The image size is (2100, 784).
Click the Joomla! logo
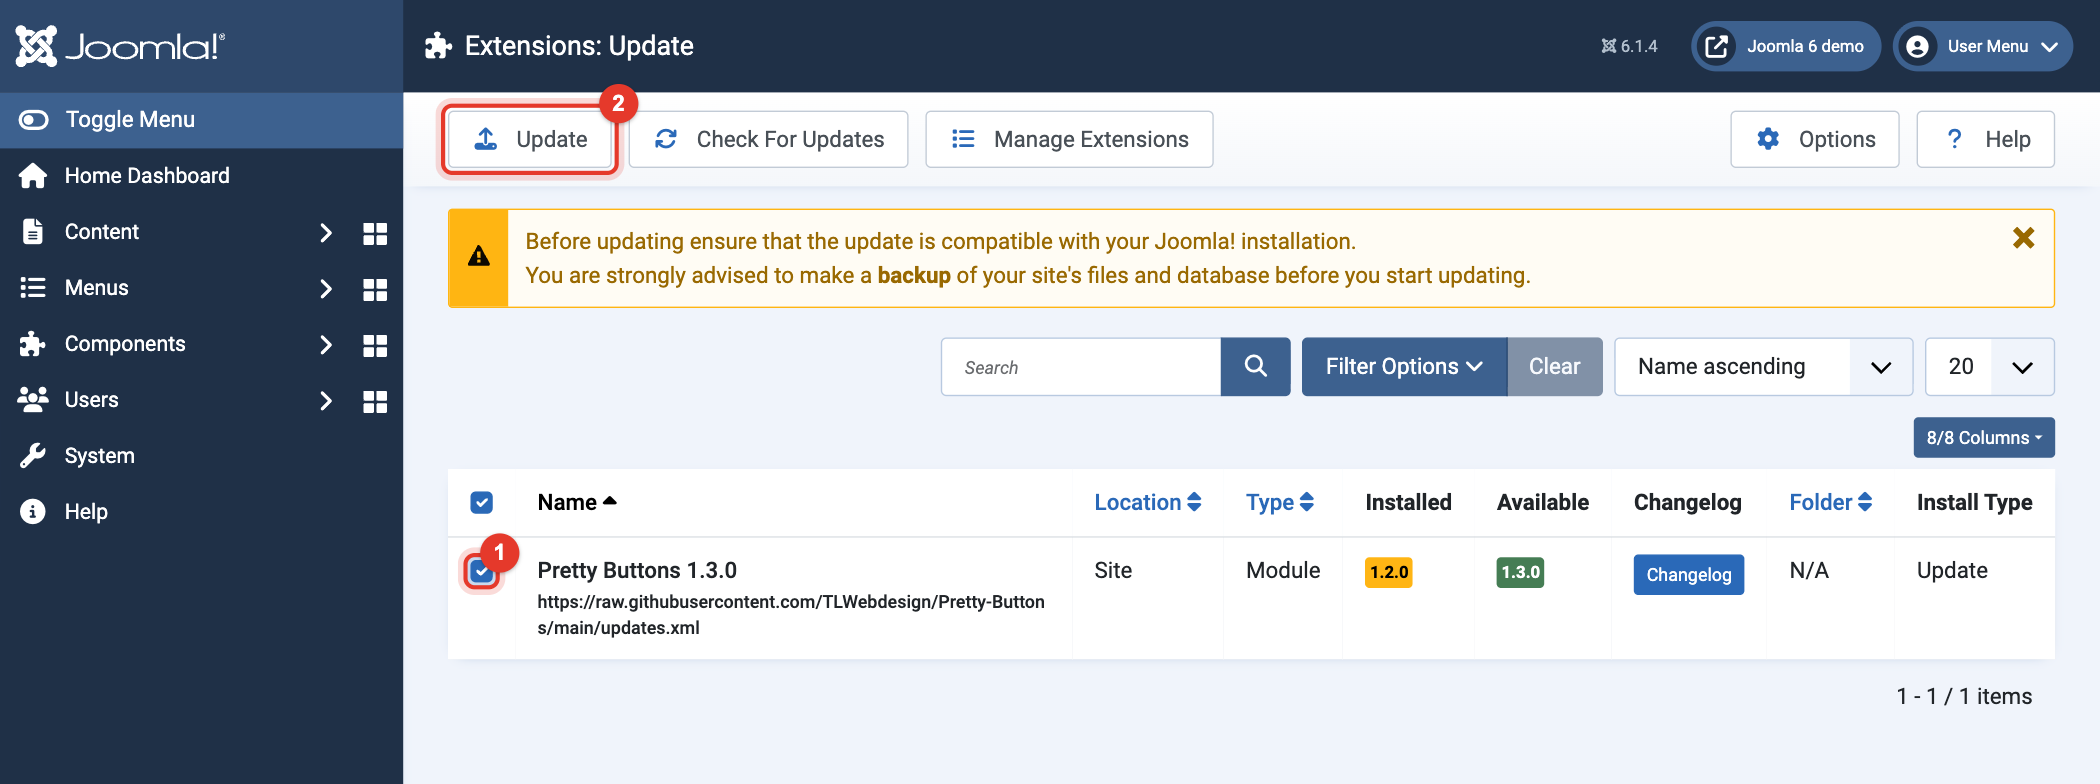[x=120, y=46]
